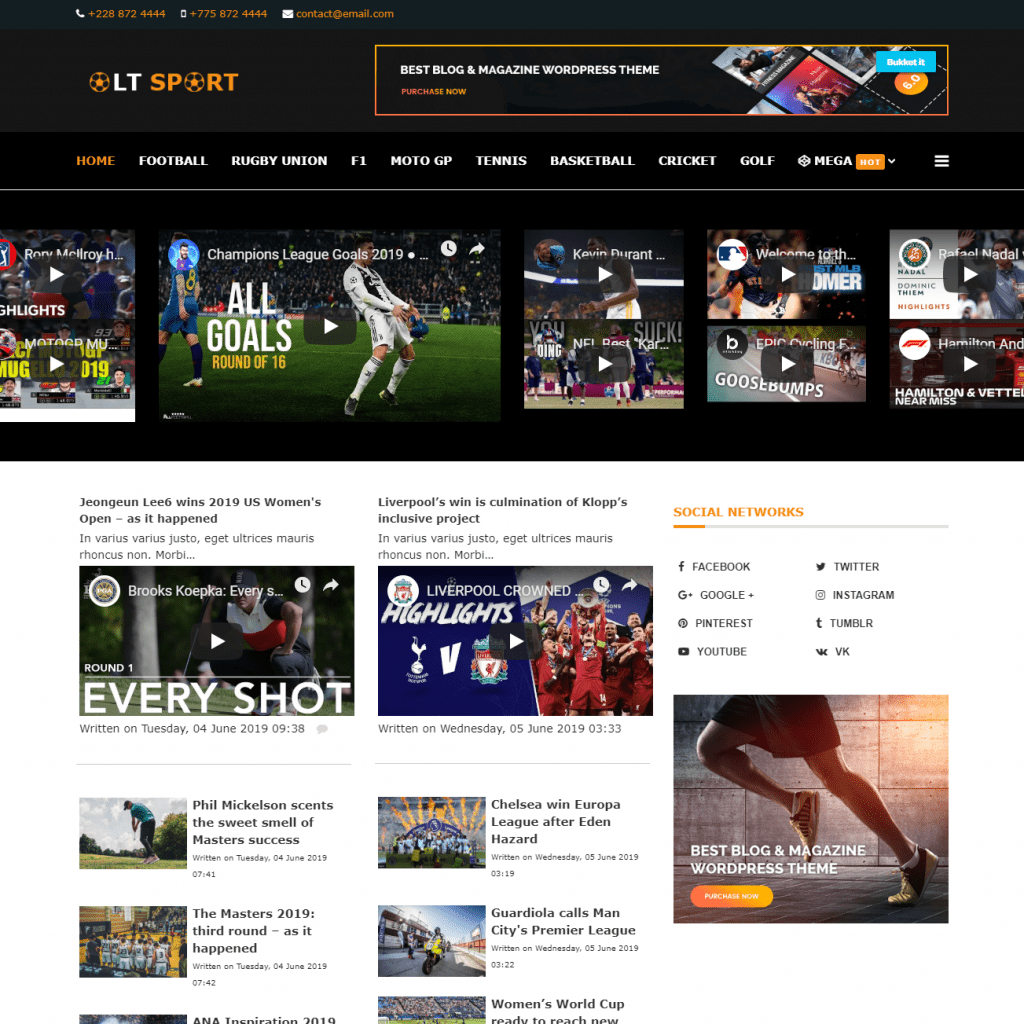Screen dimensions: 1024x1024
Task: Play the Rafael Nadal highlights video
Action: 970,274
